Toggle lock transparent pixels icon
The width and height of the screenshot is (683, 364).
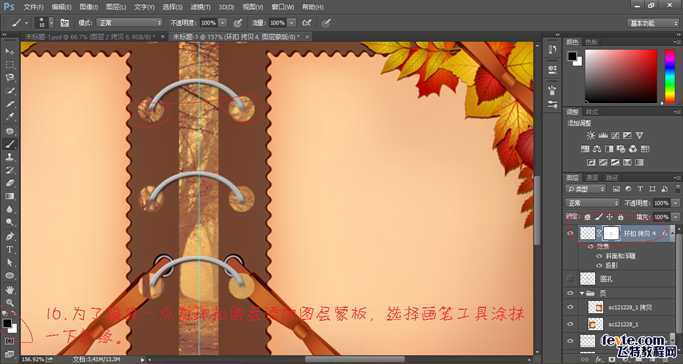point(588,216)
